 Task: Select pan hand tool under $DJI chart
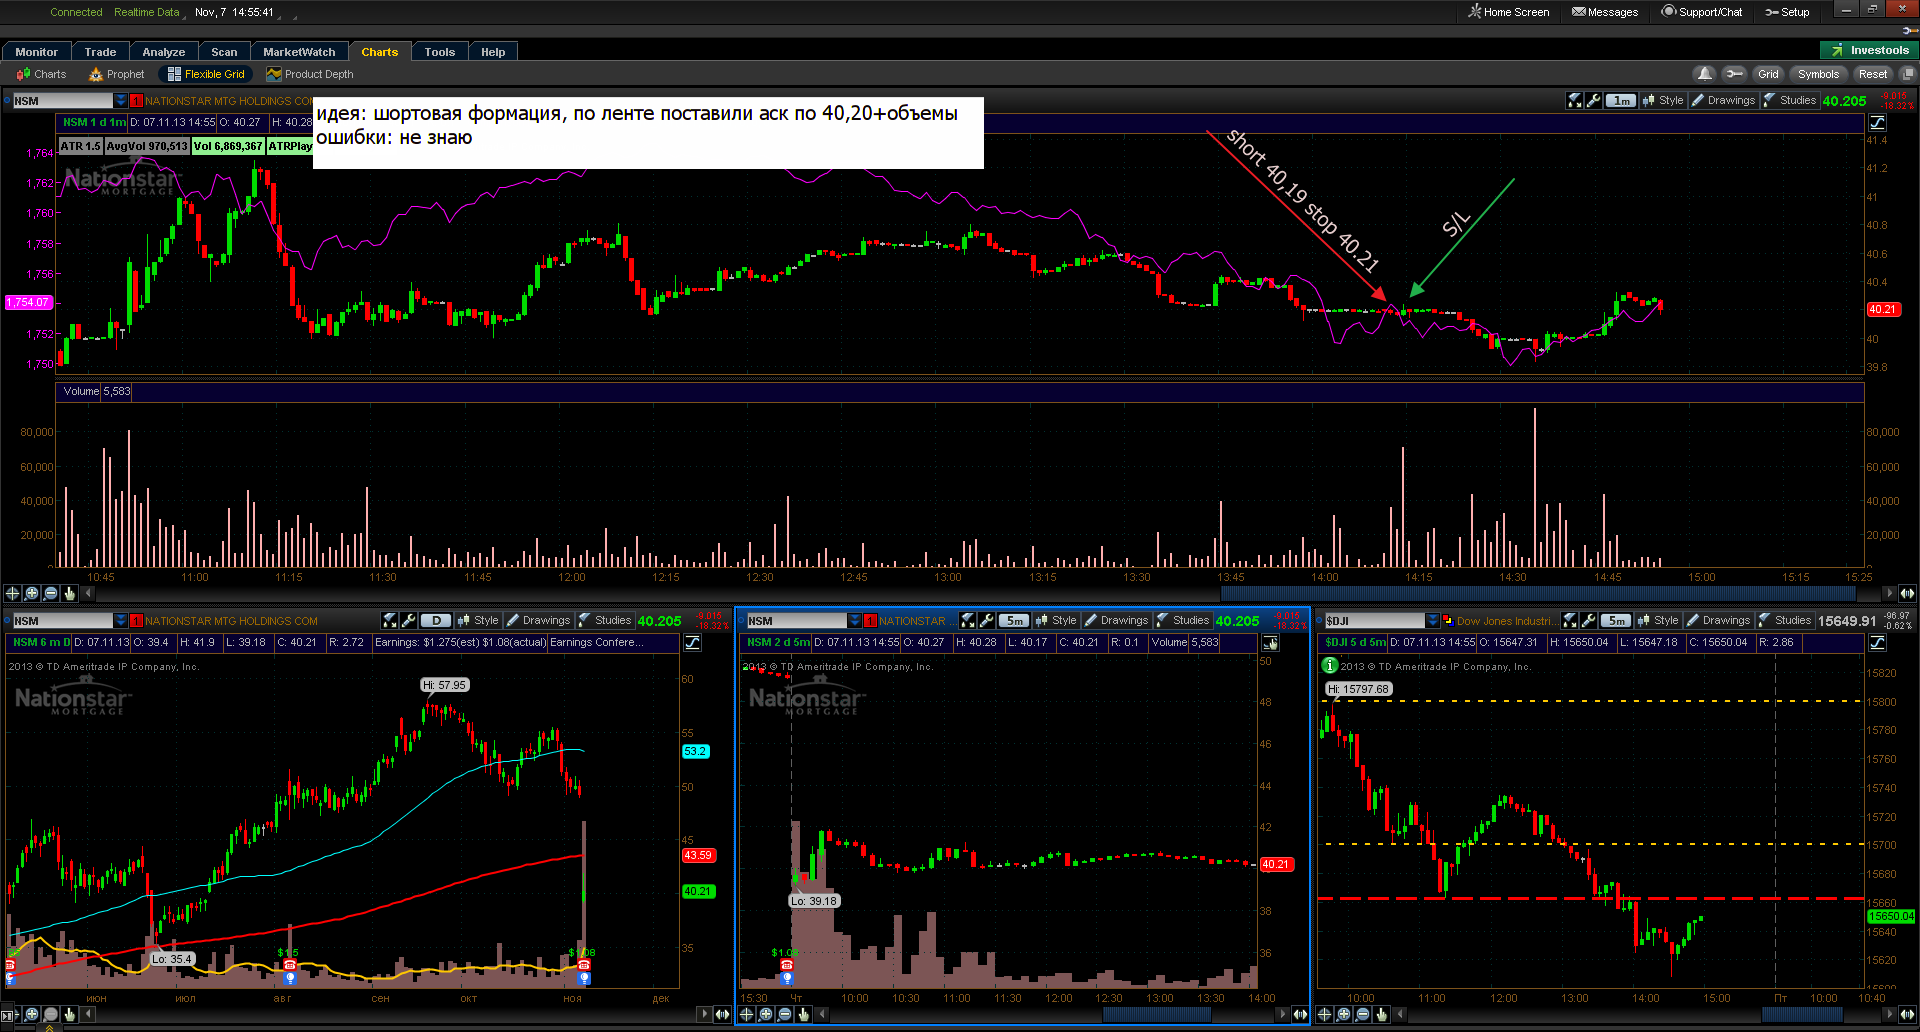click(1382, 1014)
